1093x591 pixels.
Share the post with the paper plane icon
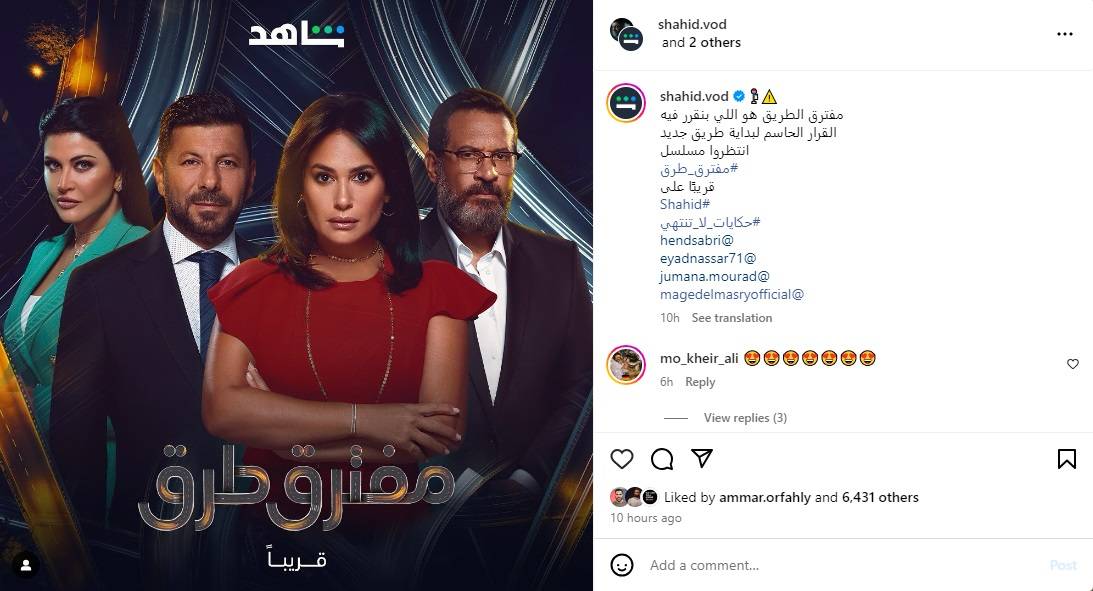[x=701, y=458]
